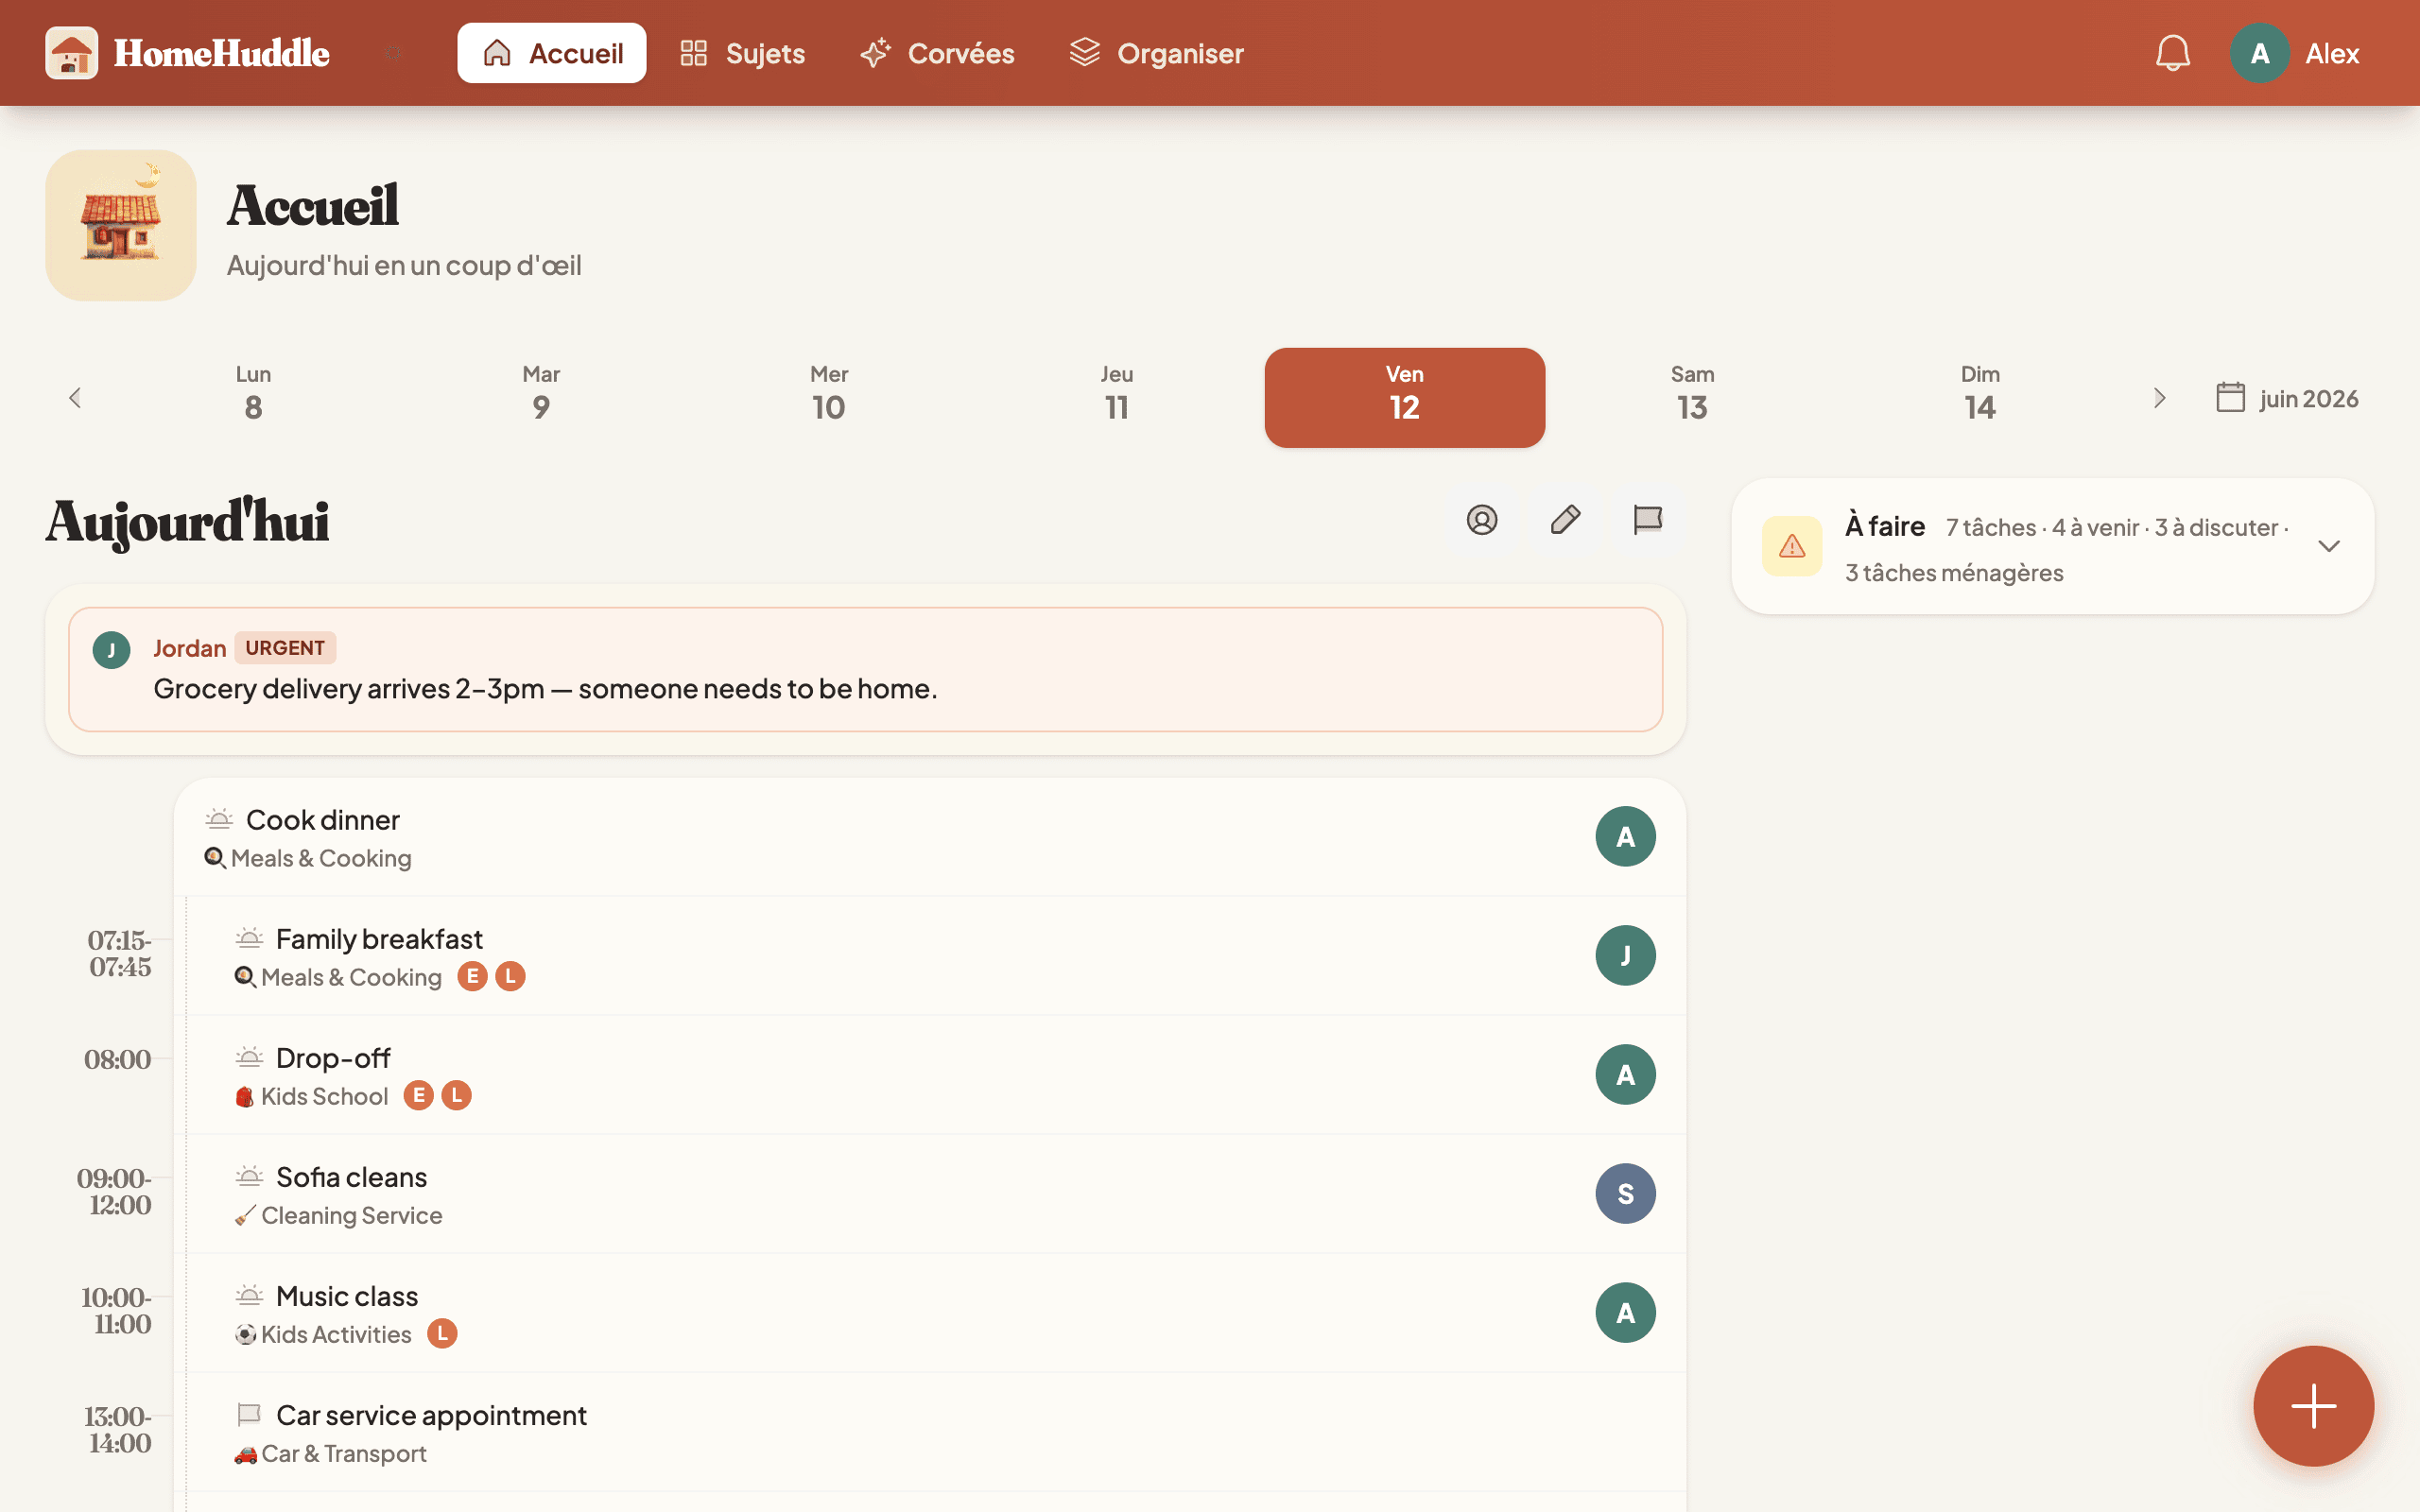Click the HomeHuddle house logo icon
This screenshot has height=1512, width=2420.
pyautogui.click(x=71, y=53)
